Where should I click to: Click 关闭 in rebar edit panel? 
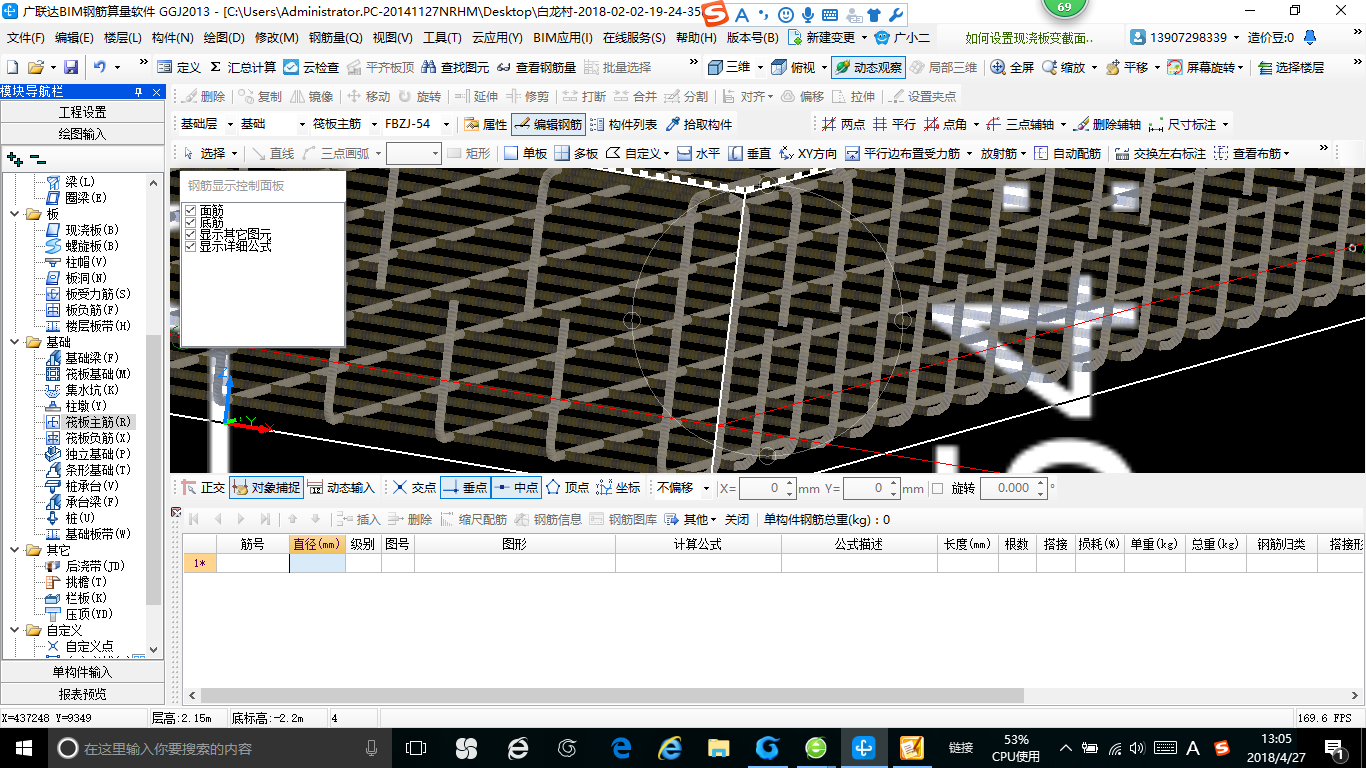coord(737,519)
